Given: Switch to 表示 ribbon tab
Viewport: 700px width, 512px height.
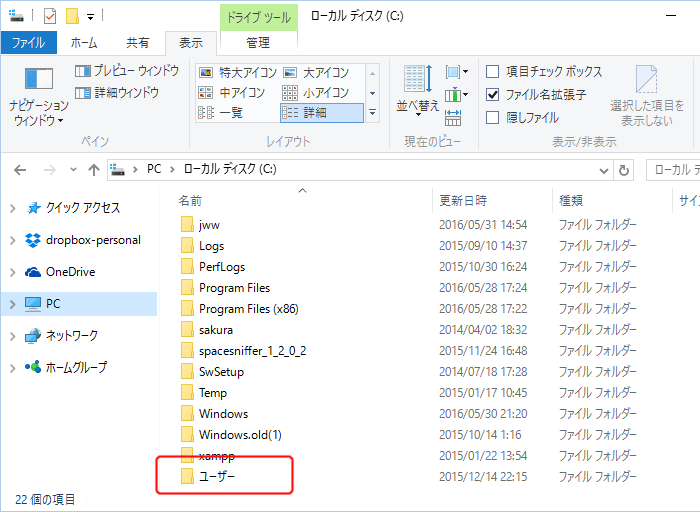Looking at the screenshot, I should click(191, 43).
